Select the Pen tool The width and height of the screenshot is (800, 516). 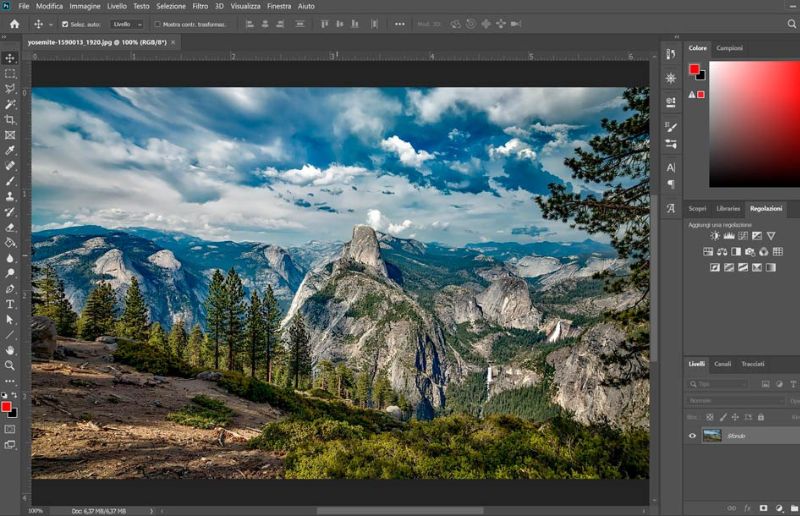click(x=10, y=288)
